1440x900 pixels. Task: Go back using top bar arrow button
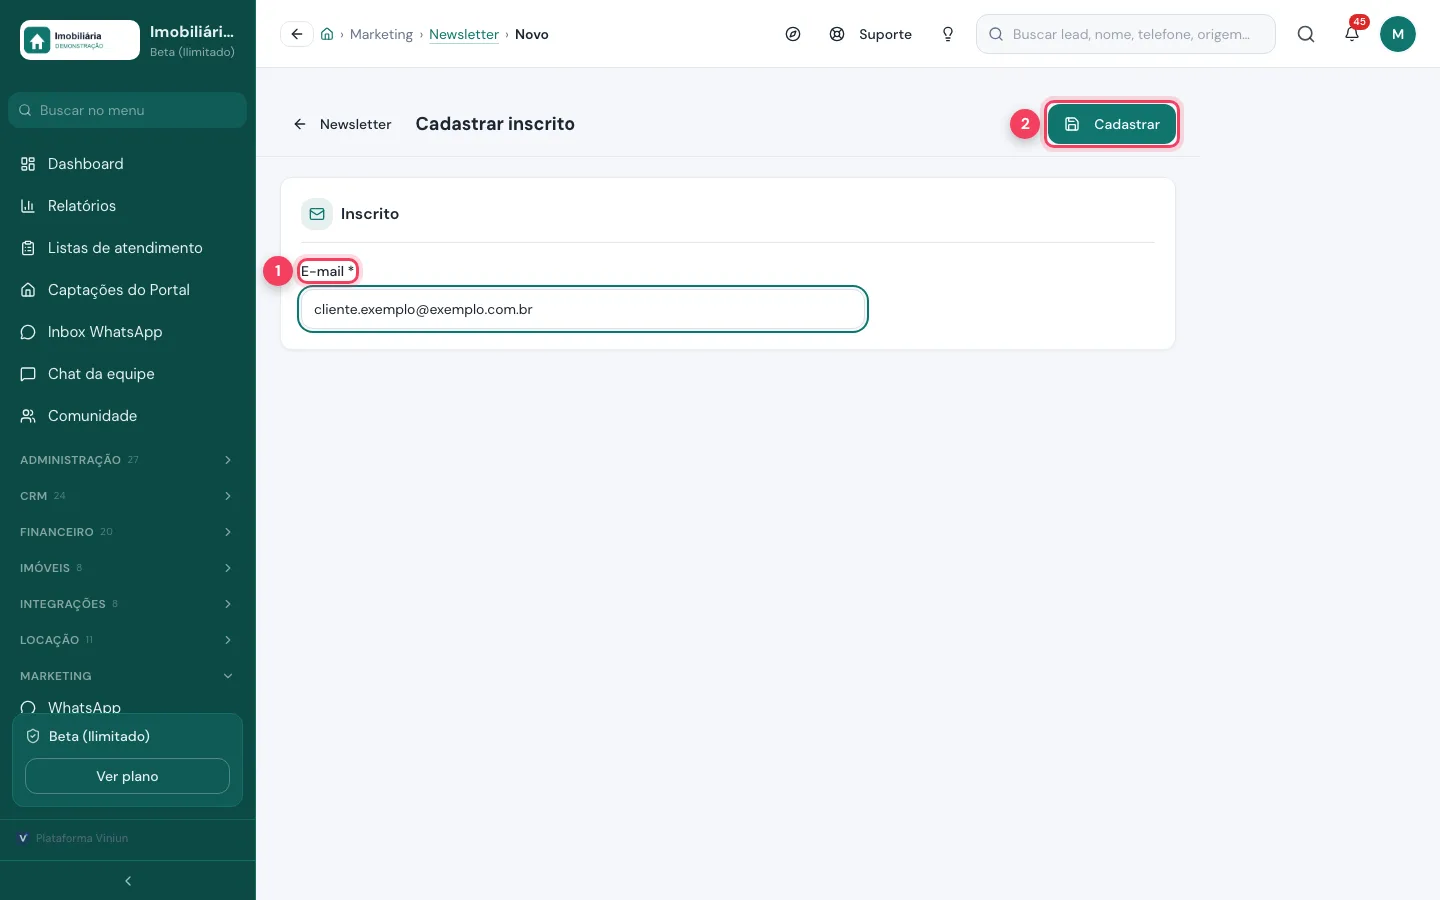click(297, 34)
